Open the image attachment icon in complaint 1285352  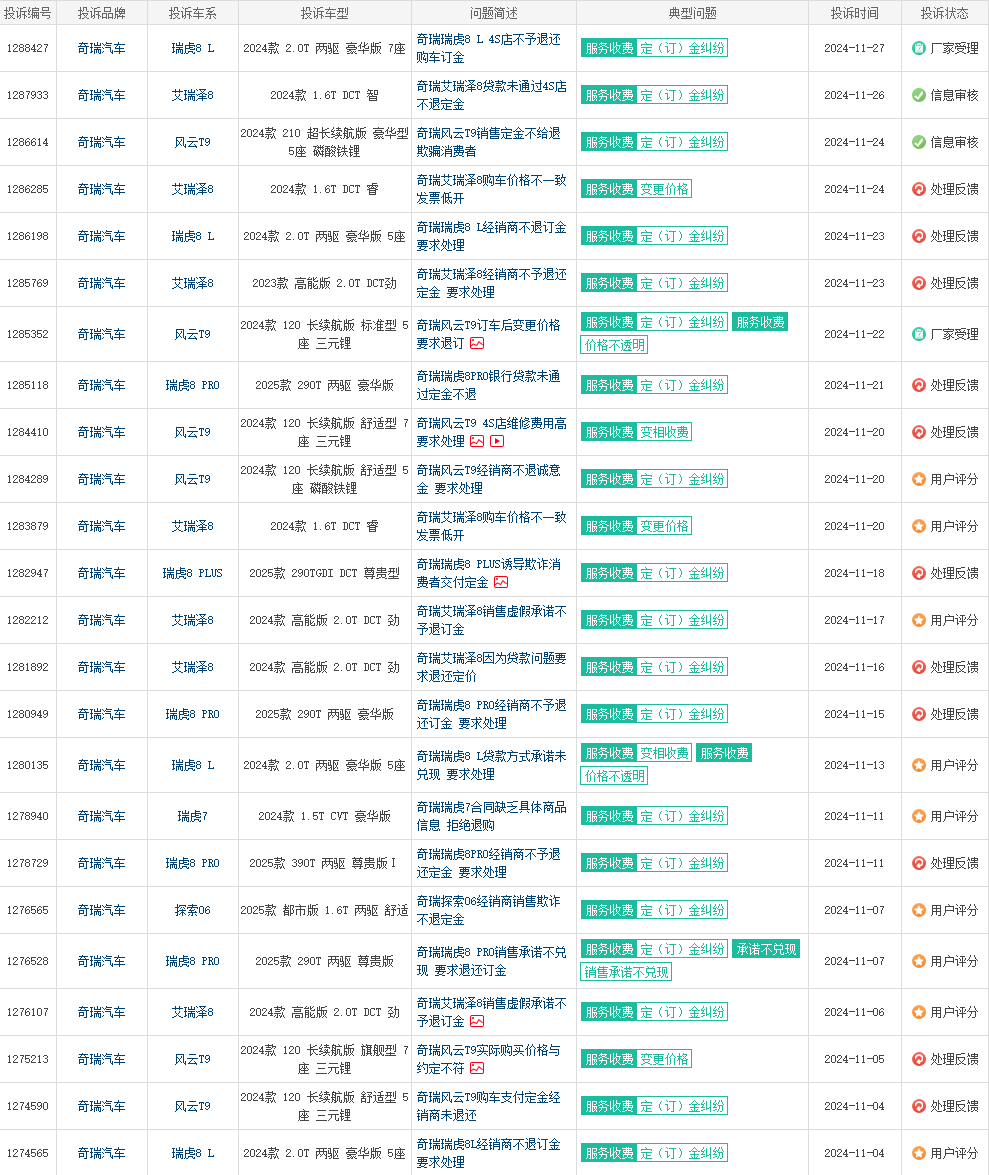tap(477, 343)
